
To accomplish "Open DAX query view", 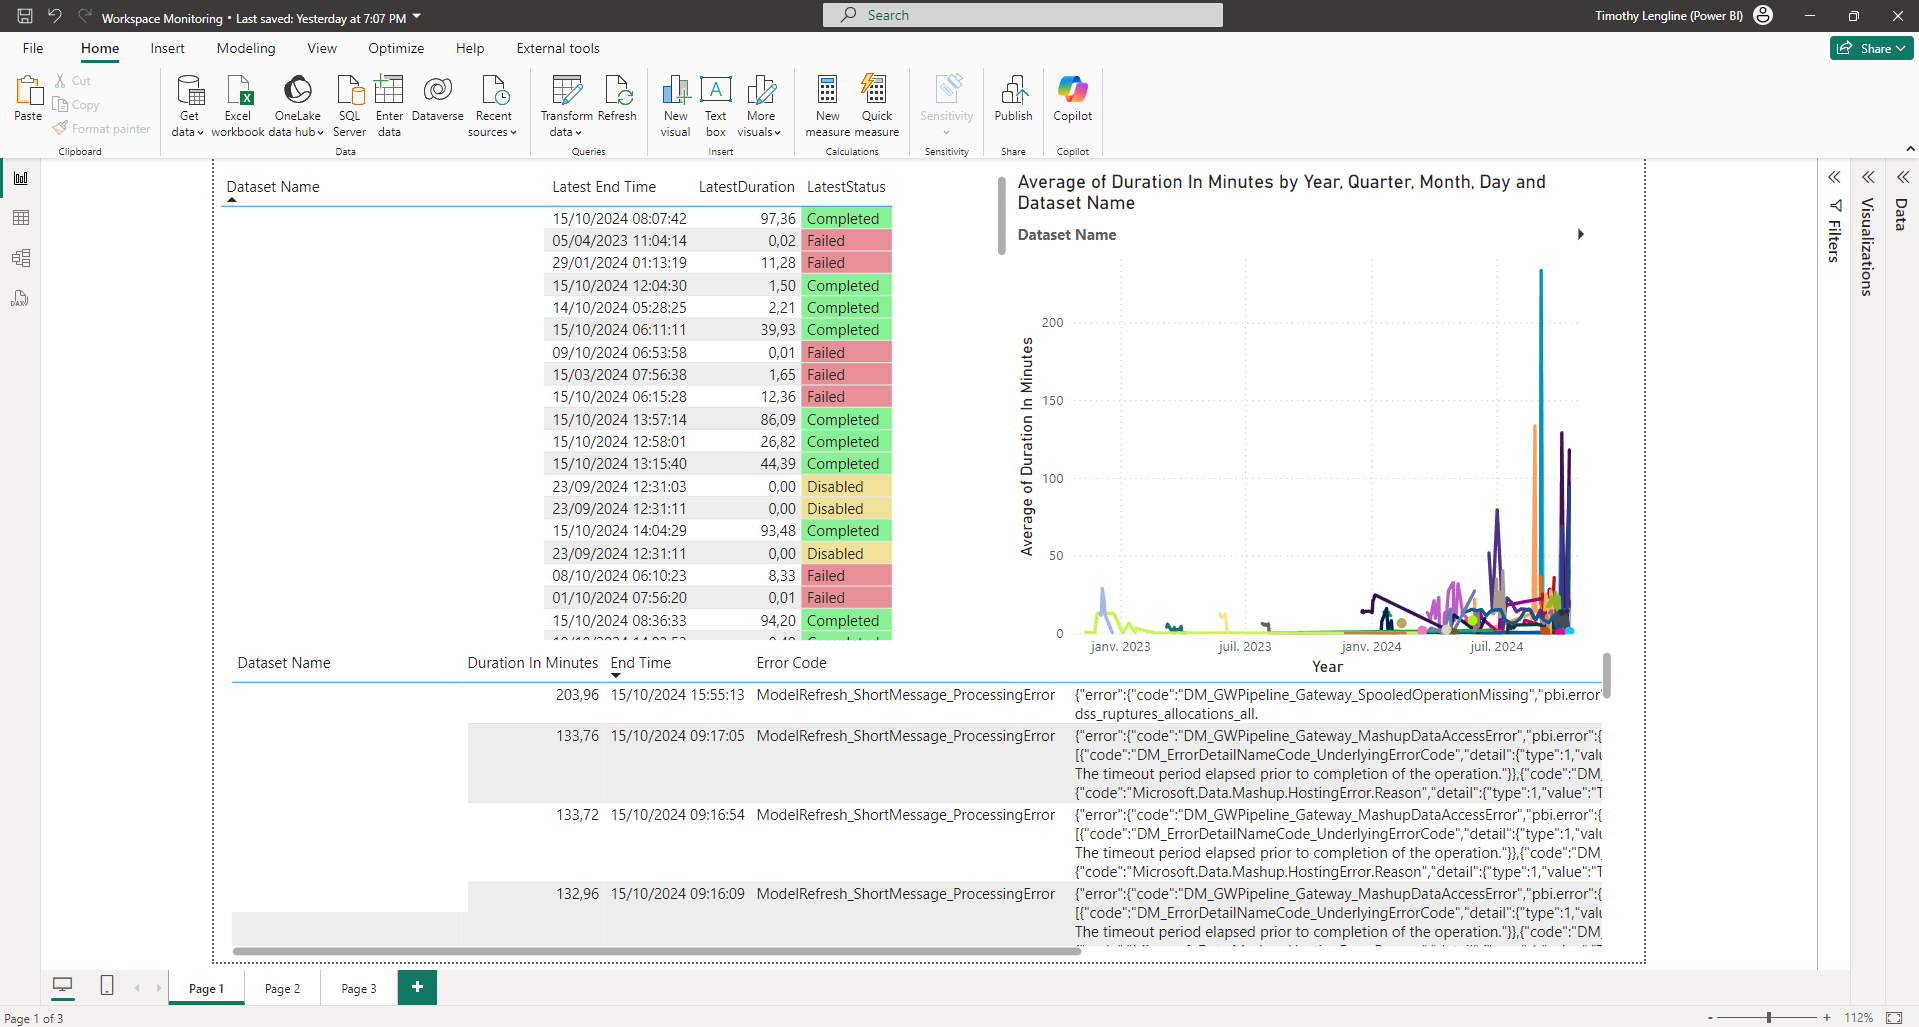I will tap(21, 298).
